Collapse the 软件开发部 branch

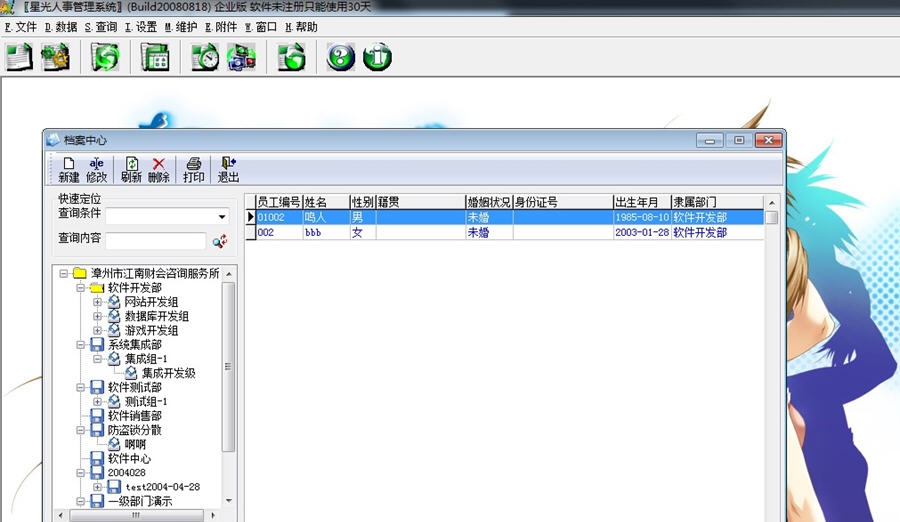click(80, 288)
